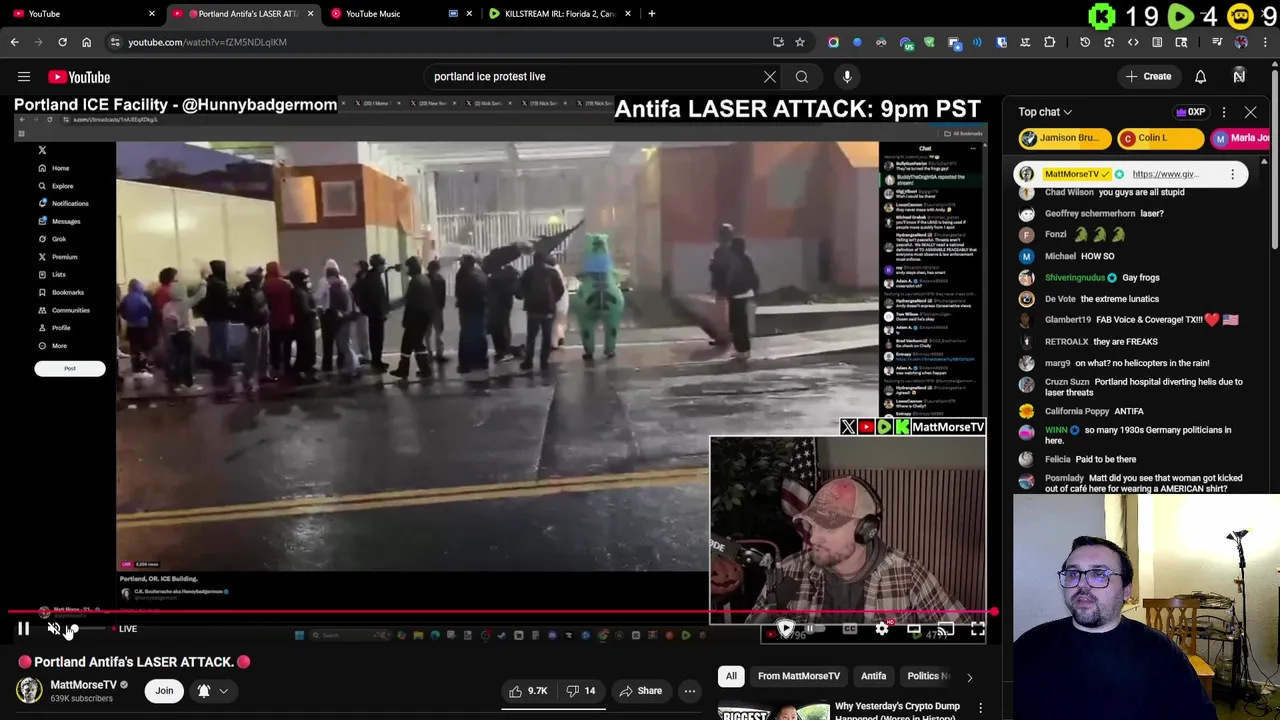Viewport: 1280px width, 720px height.
Task: Like the video with 9.7K likes
Action: tap(528, 691)
